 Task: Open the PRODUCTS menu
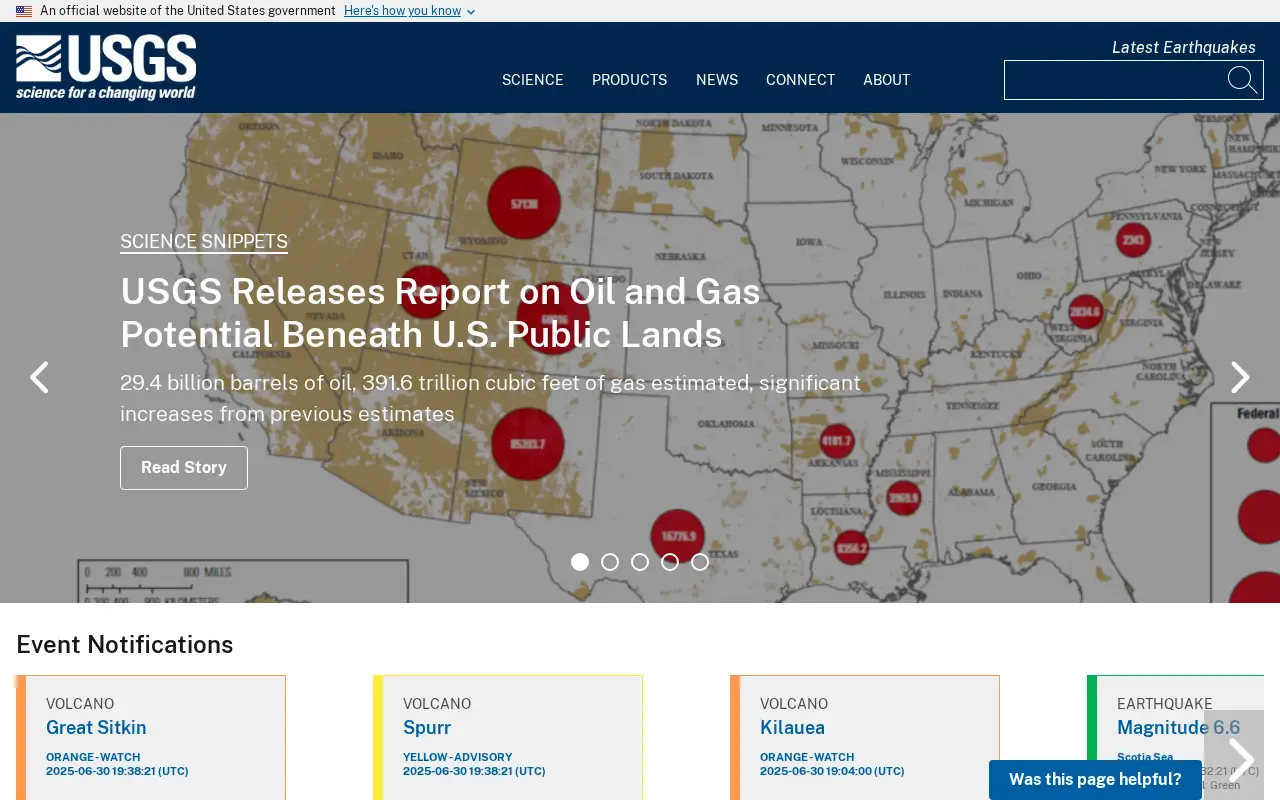pyautogui.click(x=629, y=80)
